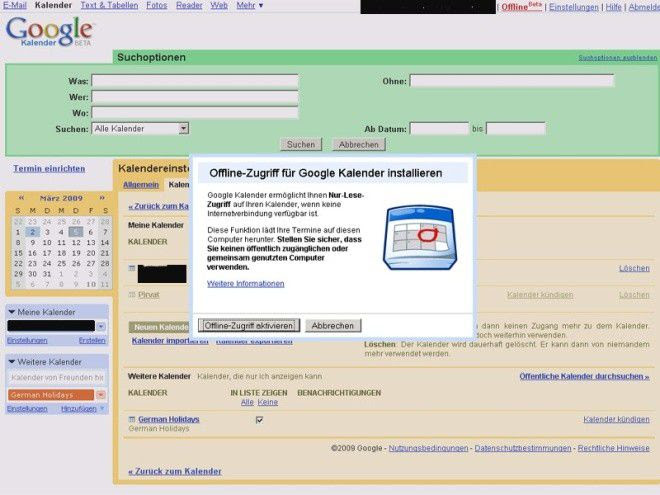
Task: Click Erstellen under Meine Kalender
Action: click(x=92, y=341)
